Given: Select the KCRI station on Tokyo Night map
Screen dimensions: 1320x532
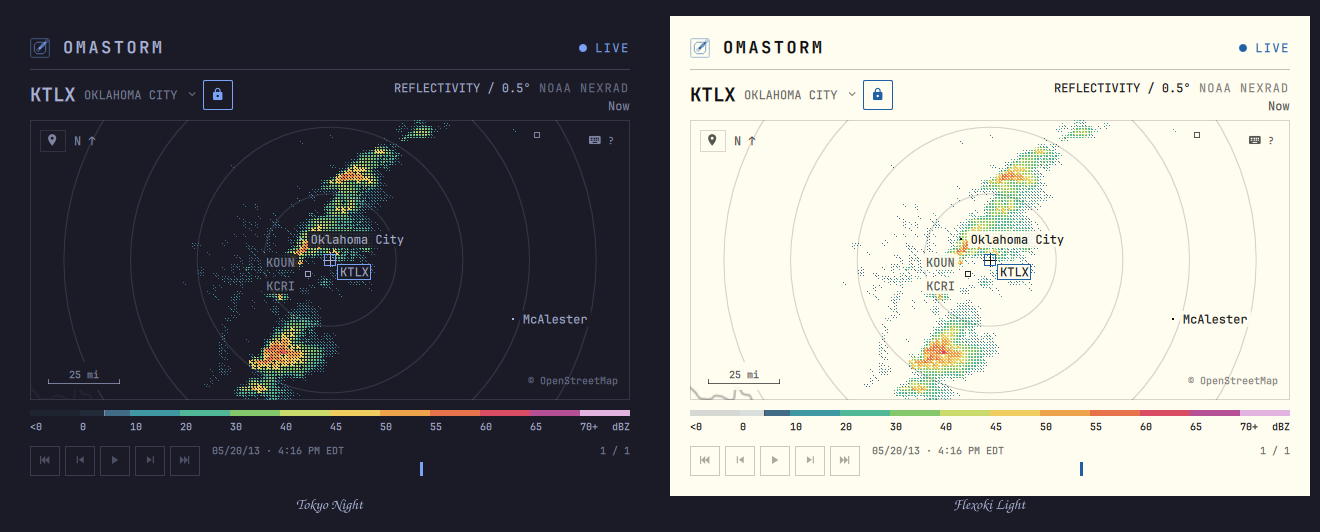Looking at the screenshot, I should coord(281,286).
